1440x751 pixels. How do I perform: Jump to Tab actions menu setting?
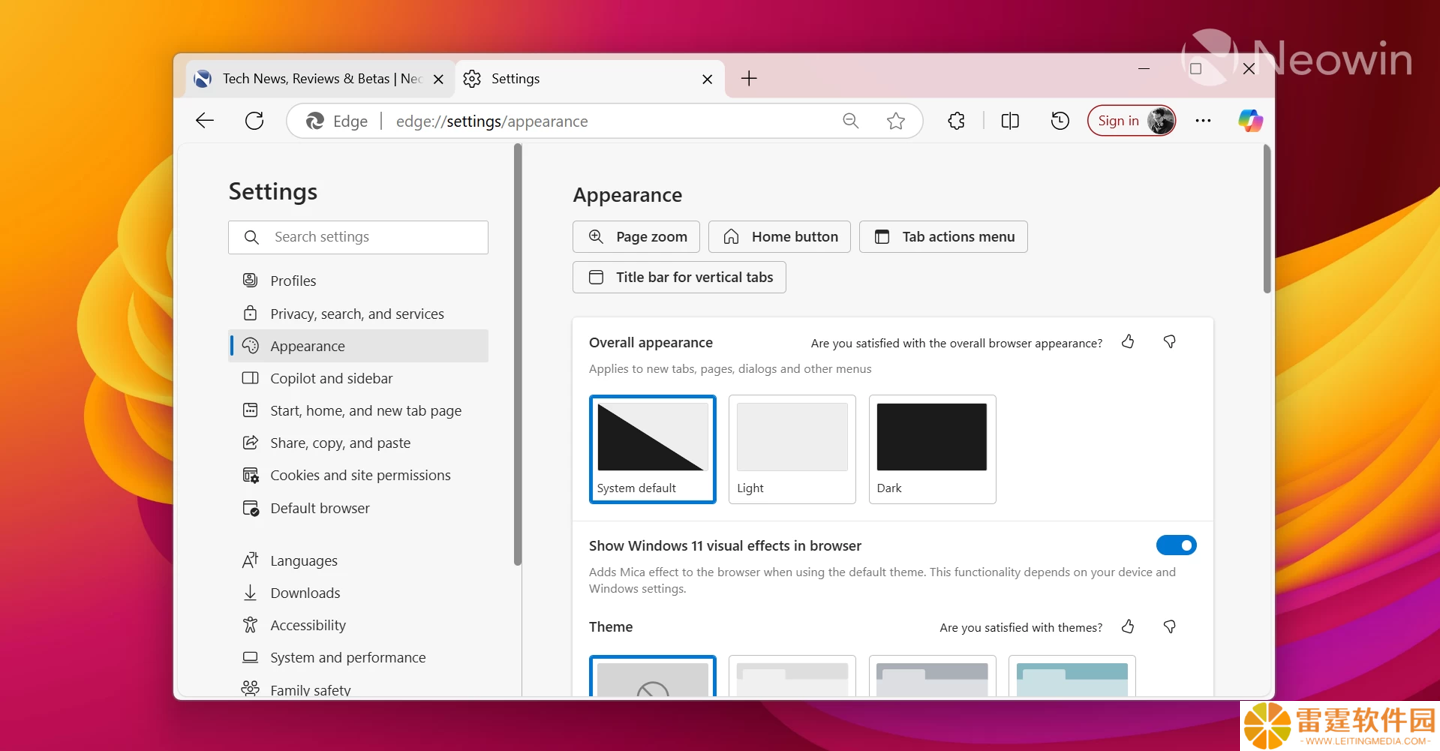[943, 237]
